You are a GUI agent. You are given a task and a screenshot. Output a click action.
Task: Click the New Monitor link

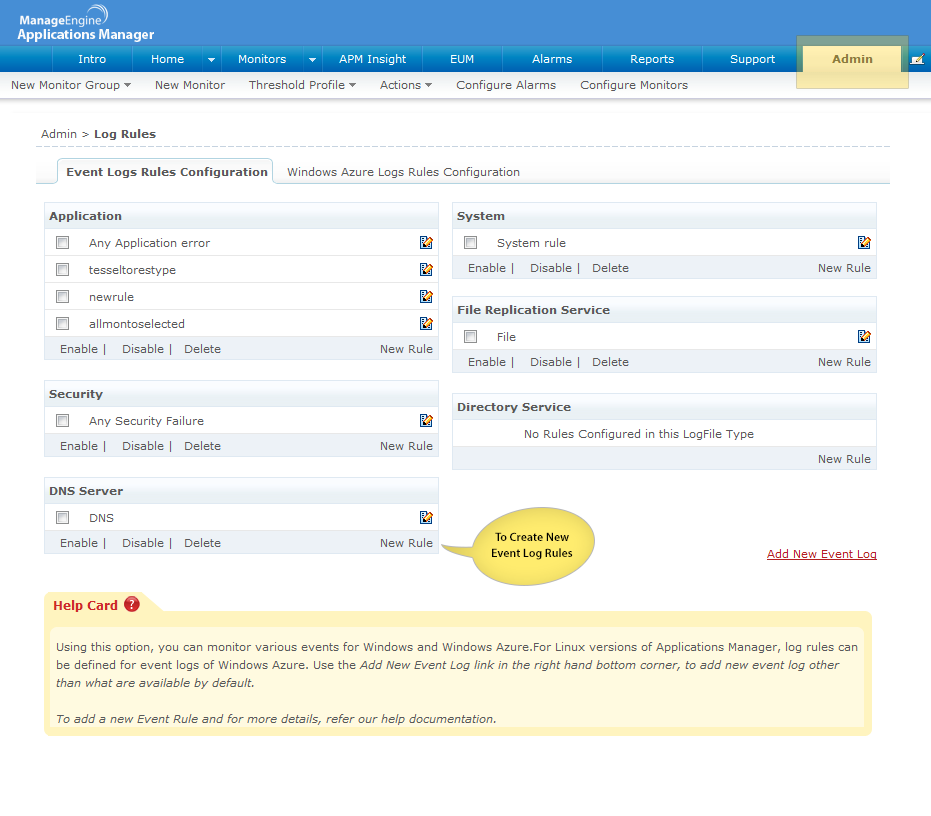[190, 85]
